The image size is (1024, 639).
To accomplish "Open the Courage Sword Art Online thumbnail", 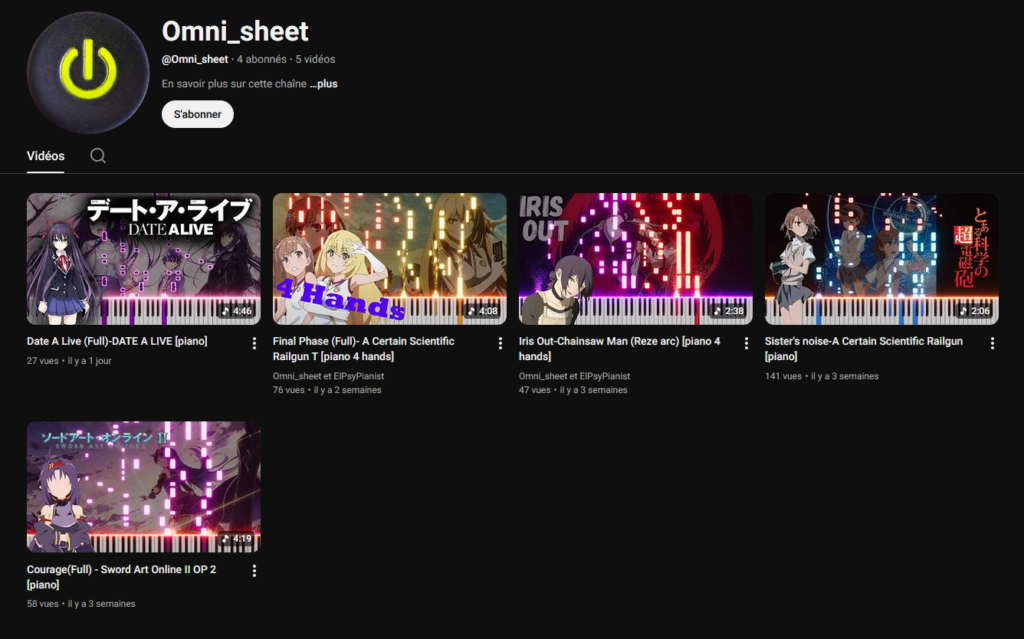I will (x=144, y=487).
